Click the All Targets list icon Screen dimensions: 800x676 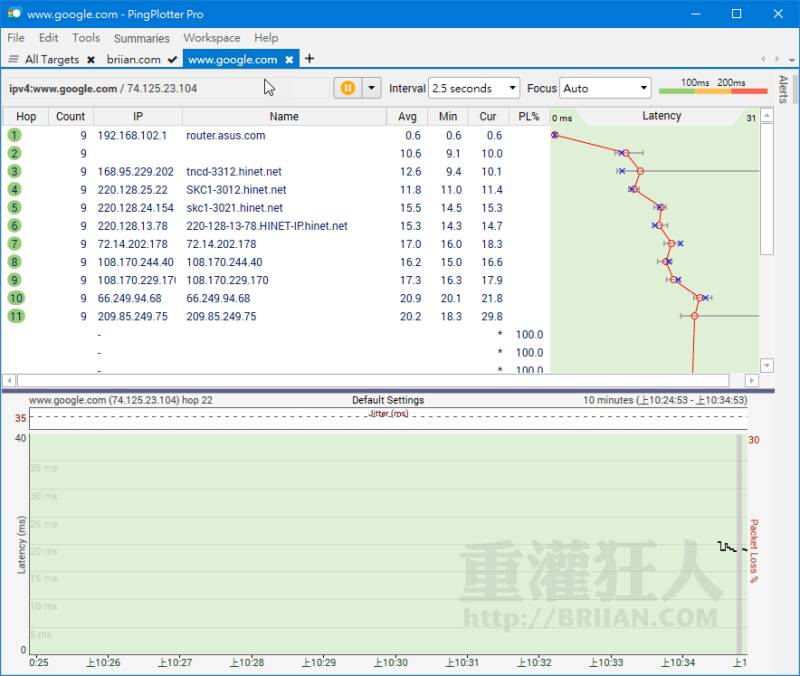point(14,59)
